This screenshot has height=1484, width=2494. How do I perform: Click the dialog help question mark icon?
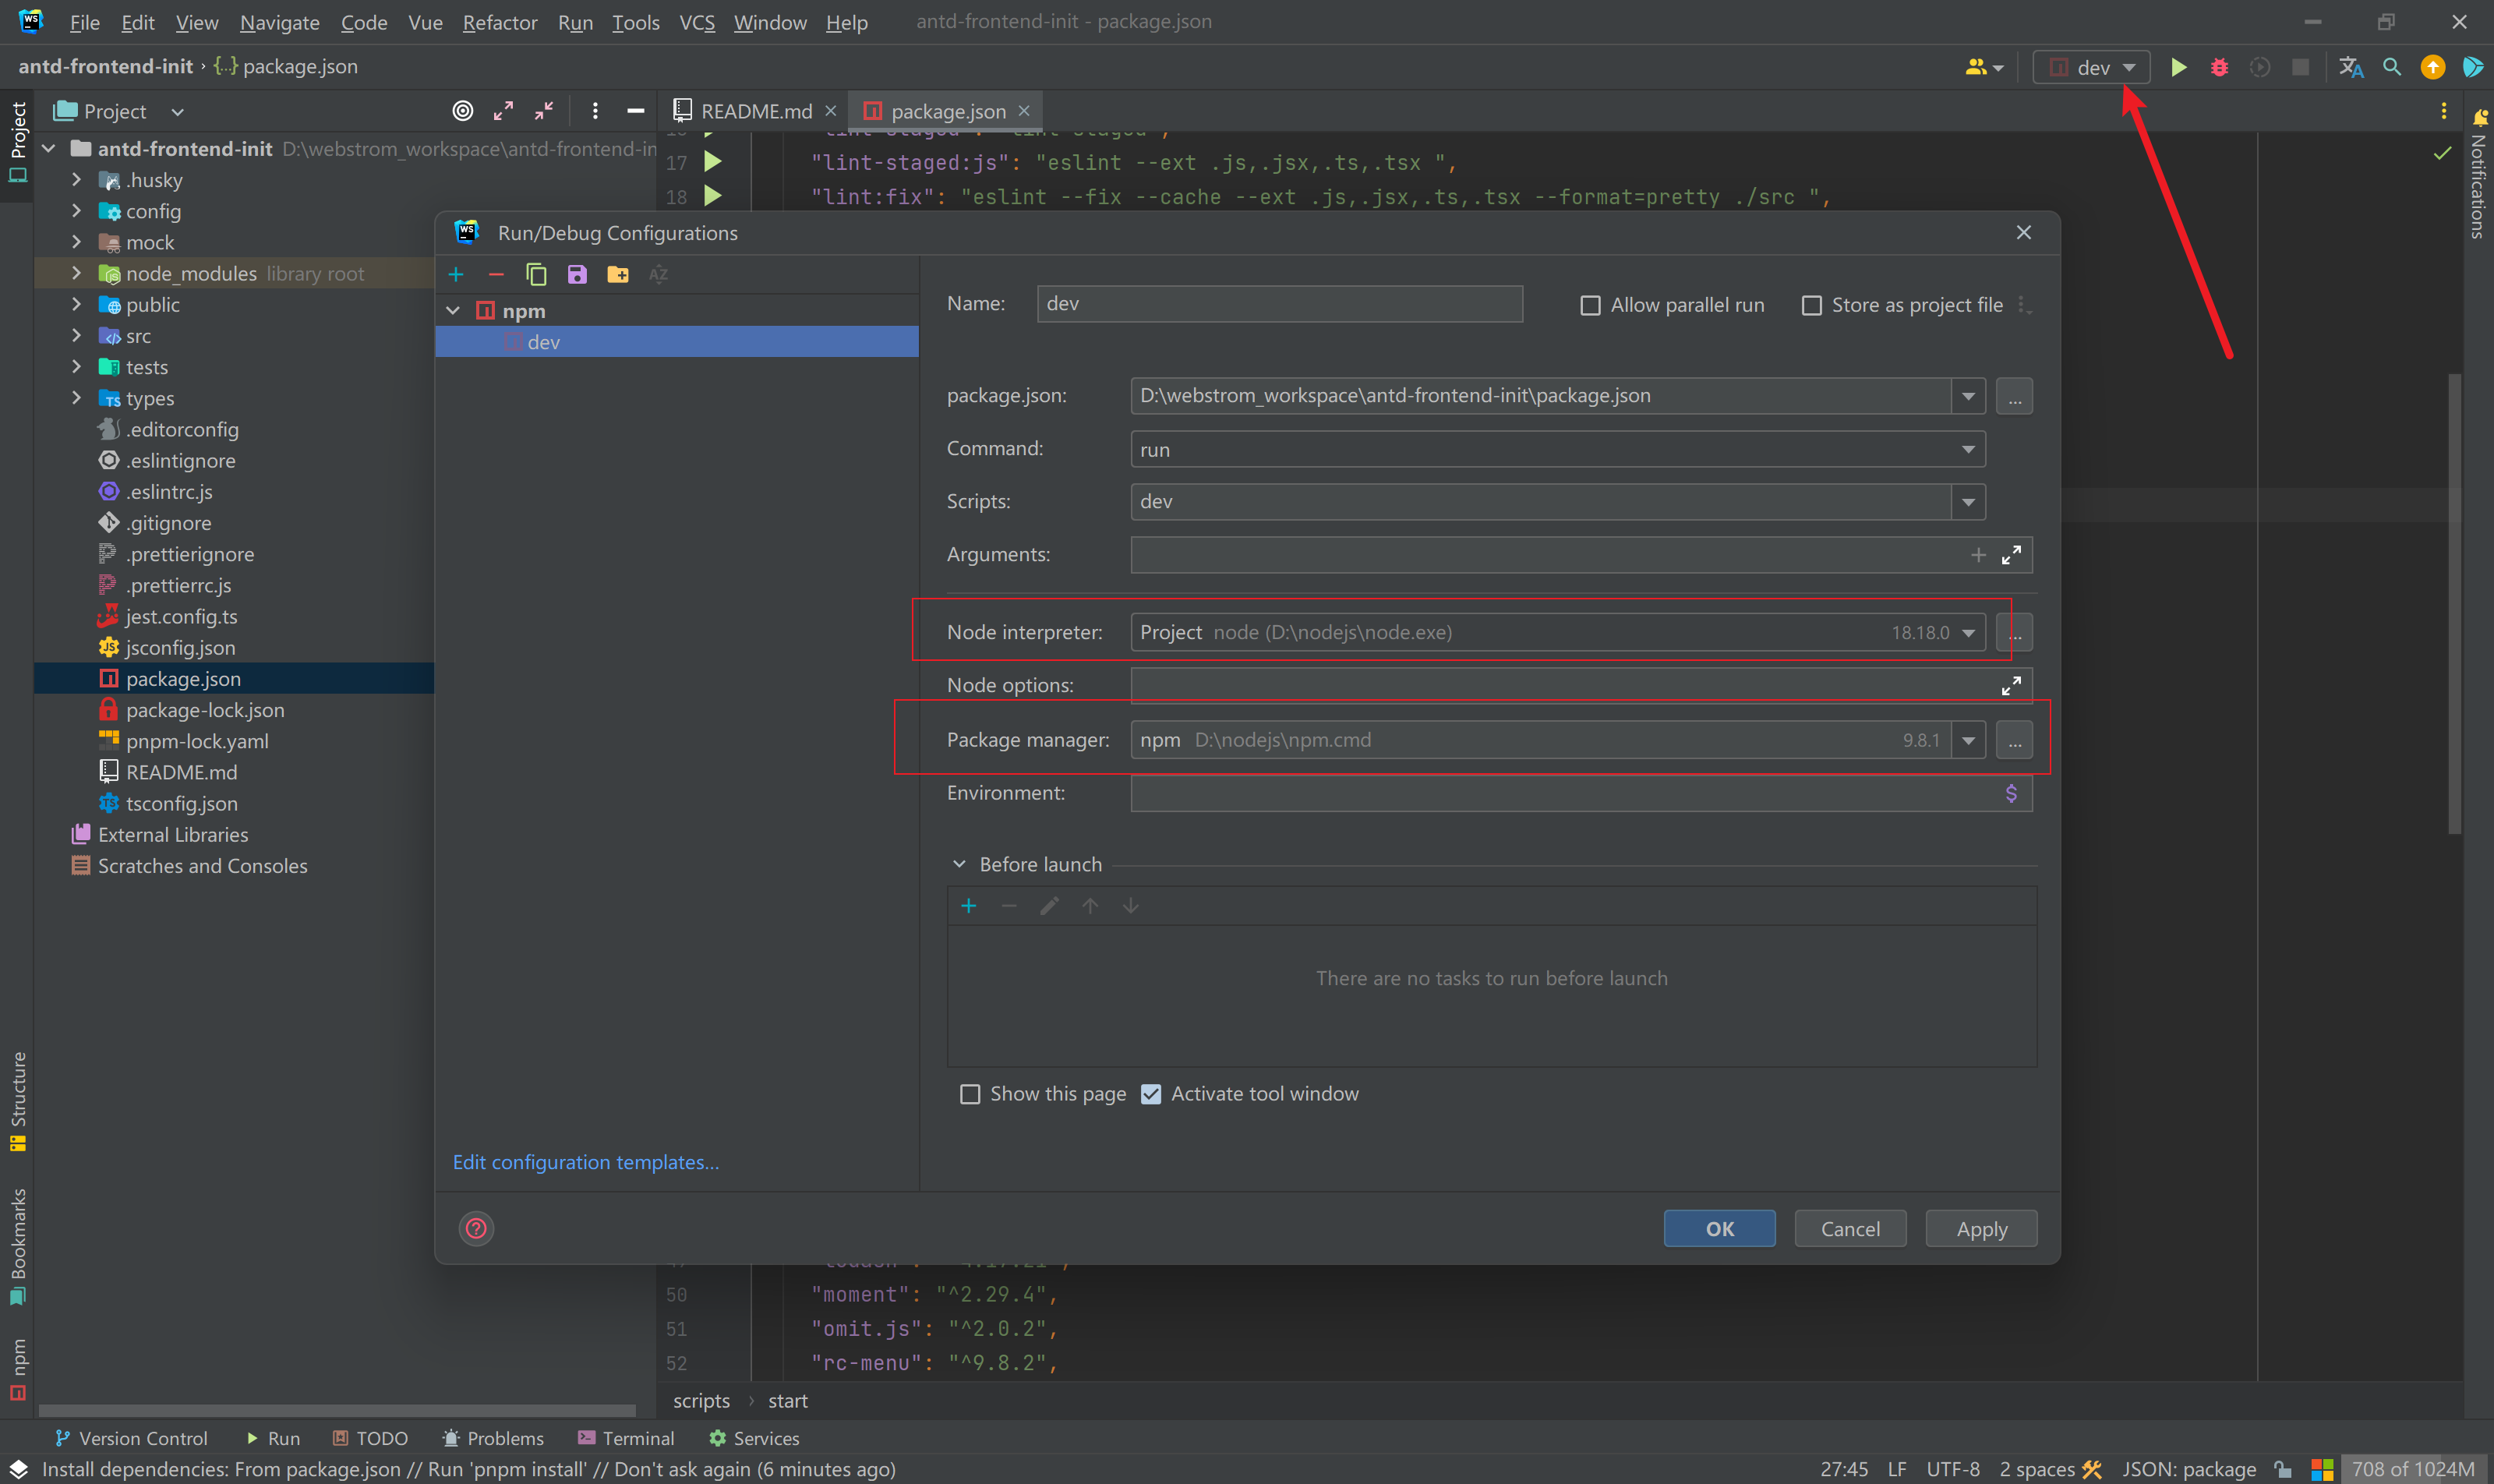coord(476,1228)
